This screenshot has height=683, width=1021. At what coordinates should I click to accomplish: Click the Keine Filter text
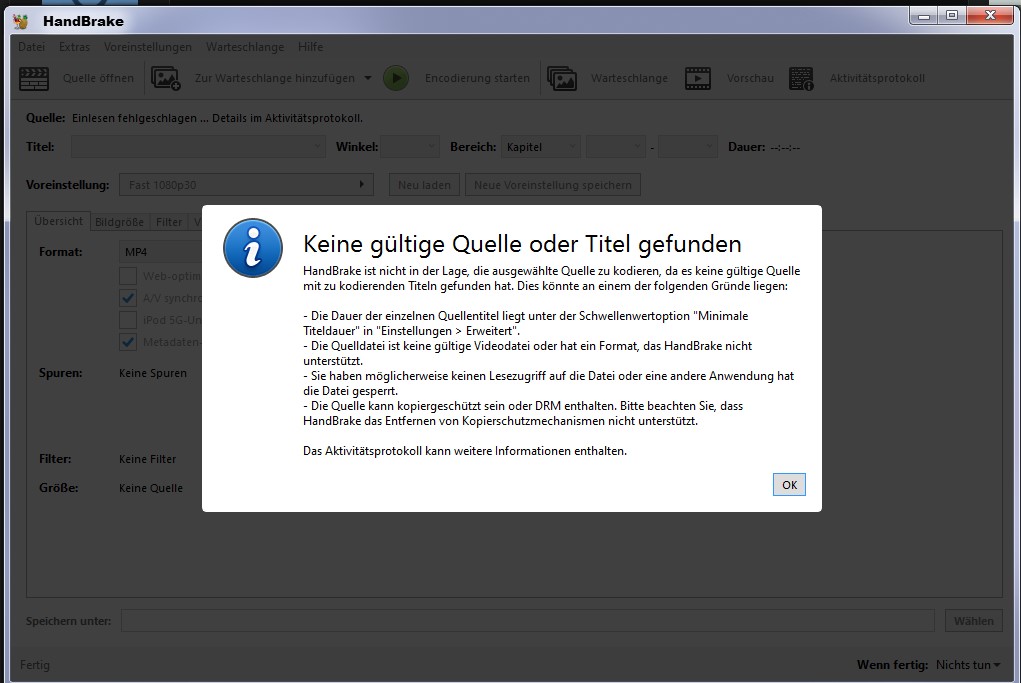tap(148, 459)
